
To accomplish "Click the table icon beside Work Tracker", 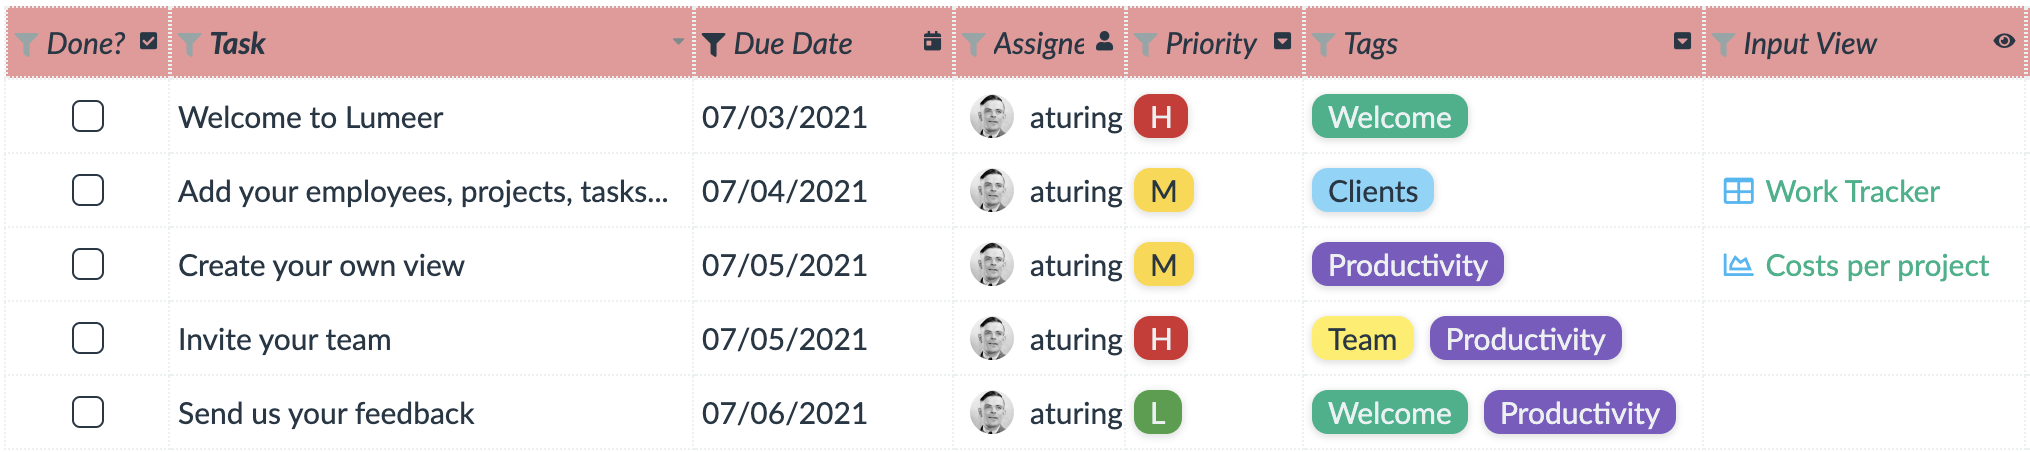I will coord(1738,191).
